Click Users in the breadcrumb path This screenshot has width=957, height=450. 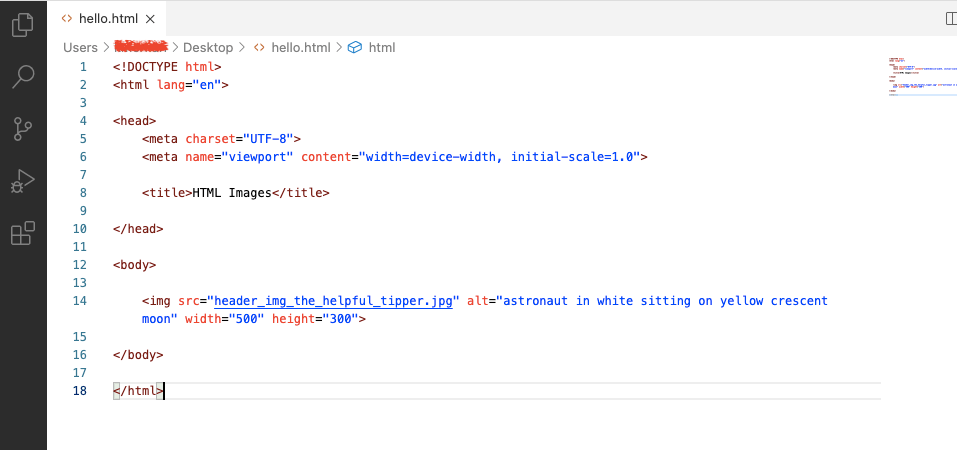[x=80, y=48]
